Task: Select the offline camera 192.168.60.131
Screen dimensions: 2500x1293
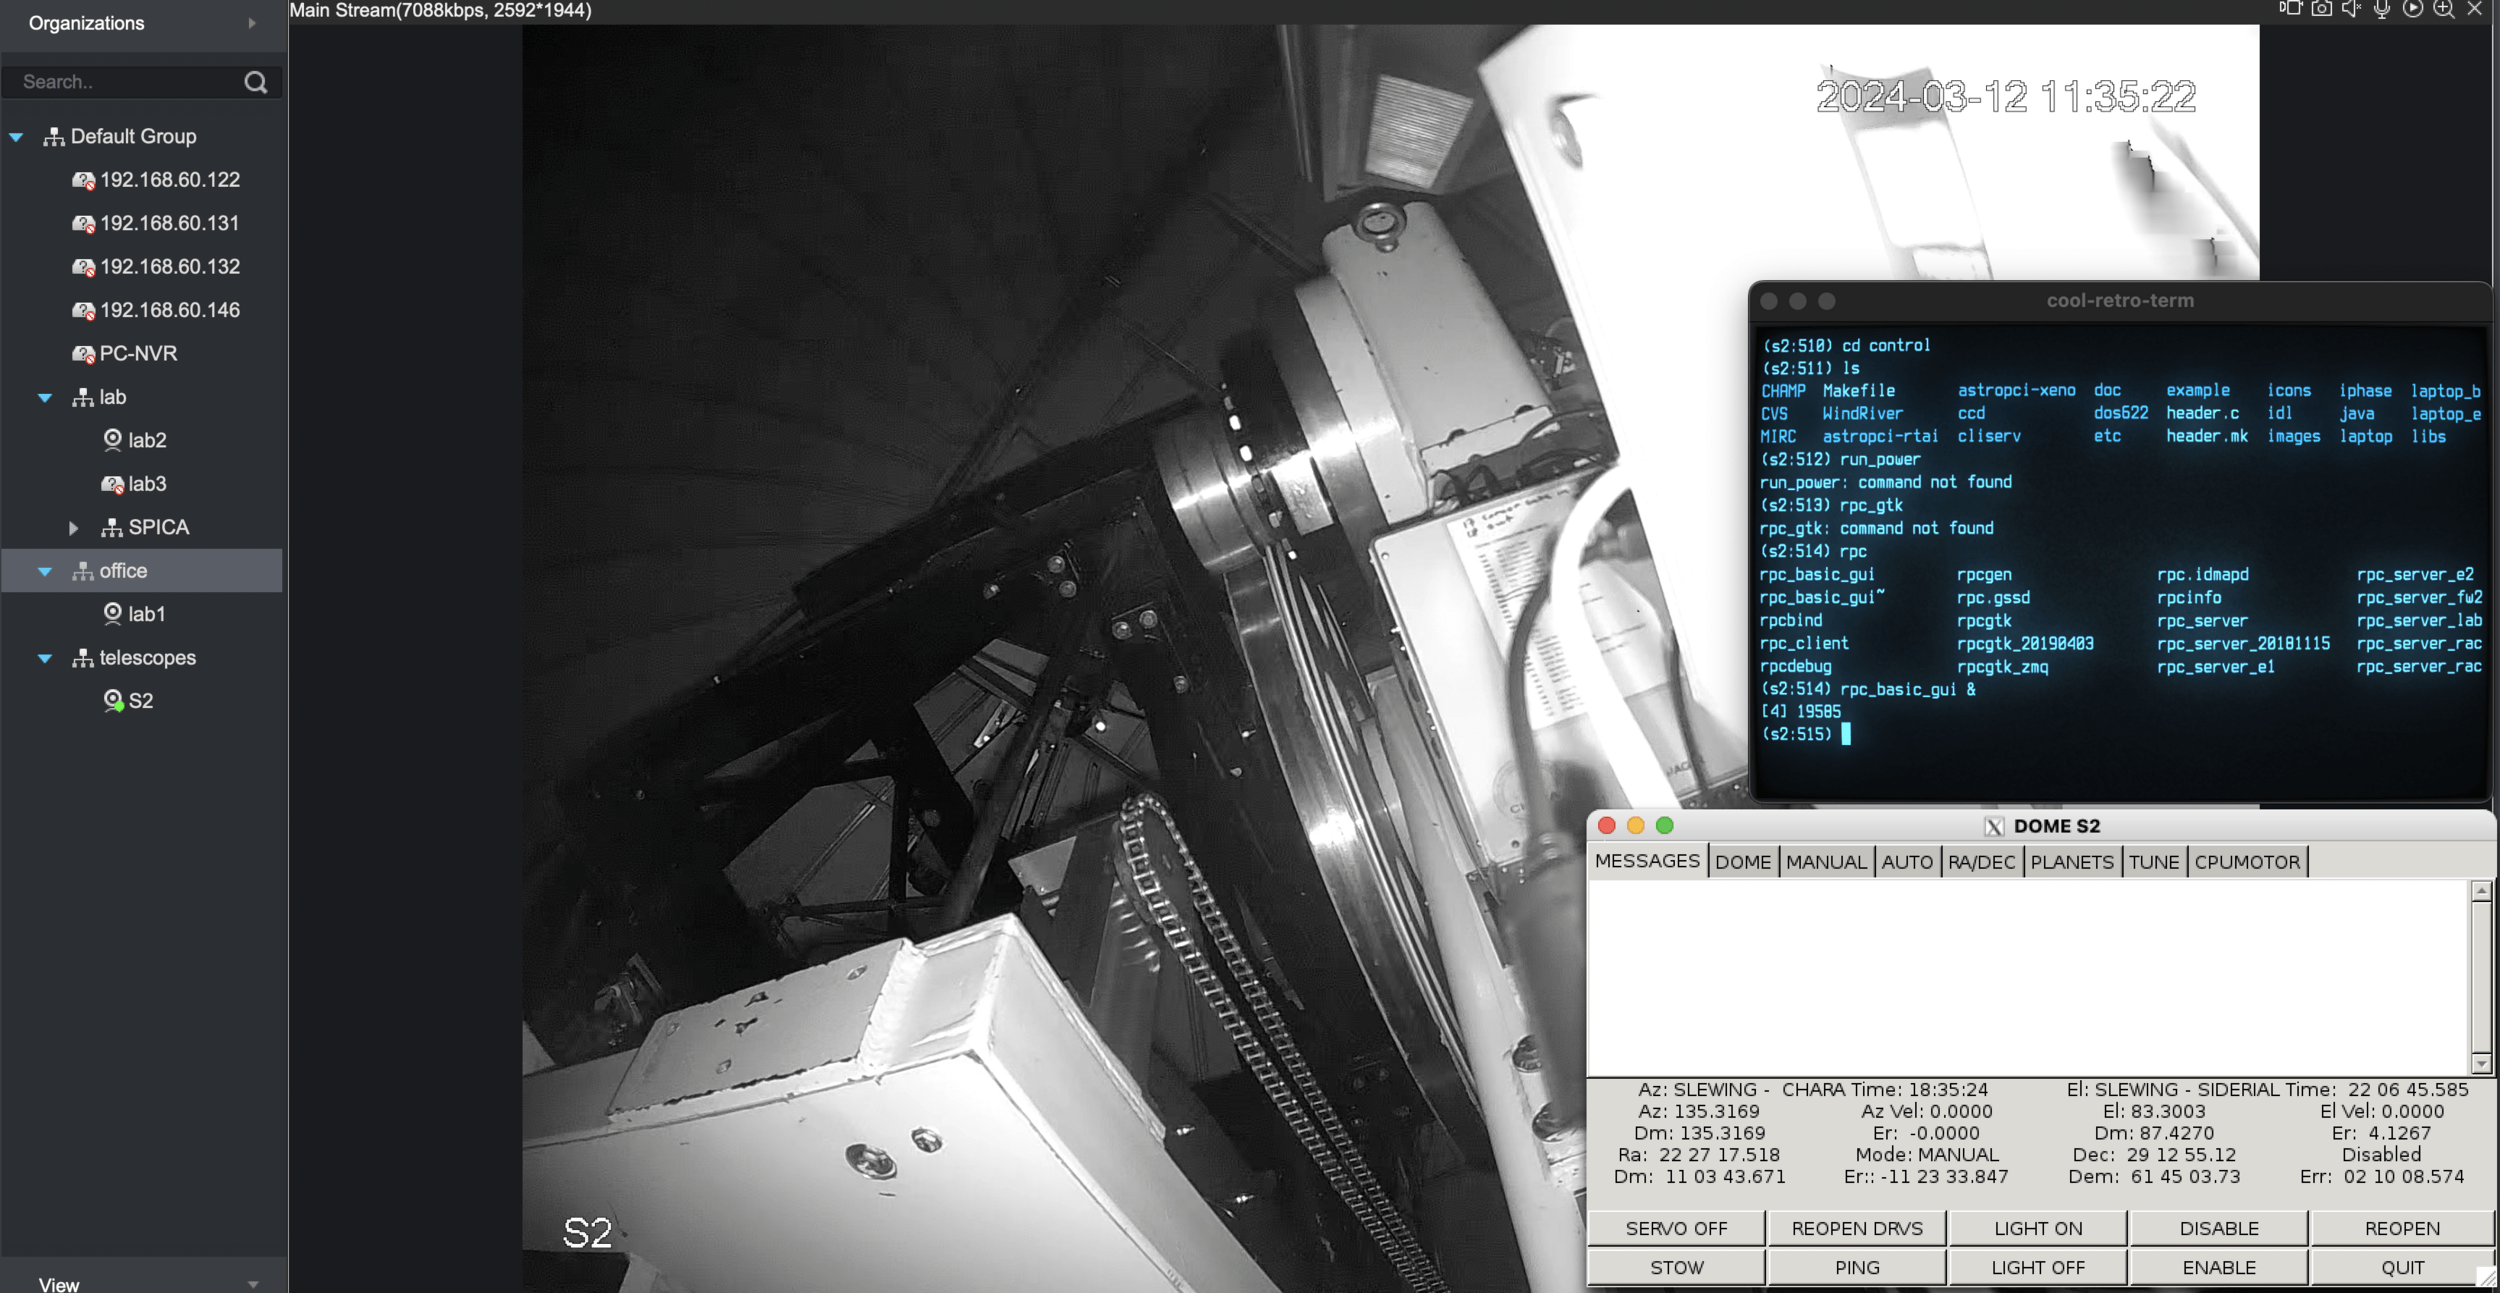Action: click(x=169, y=223)
